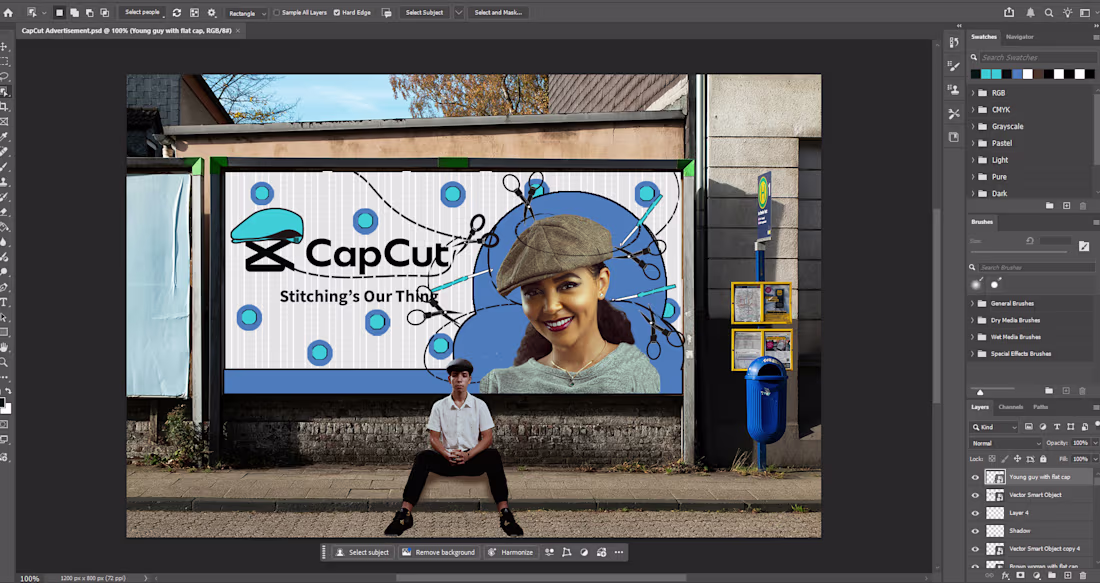This screenshot has width=1100, height=583.
Task: Select the Brush tool
Action: (4, 167)
